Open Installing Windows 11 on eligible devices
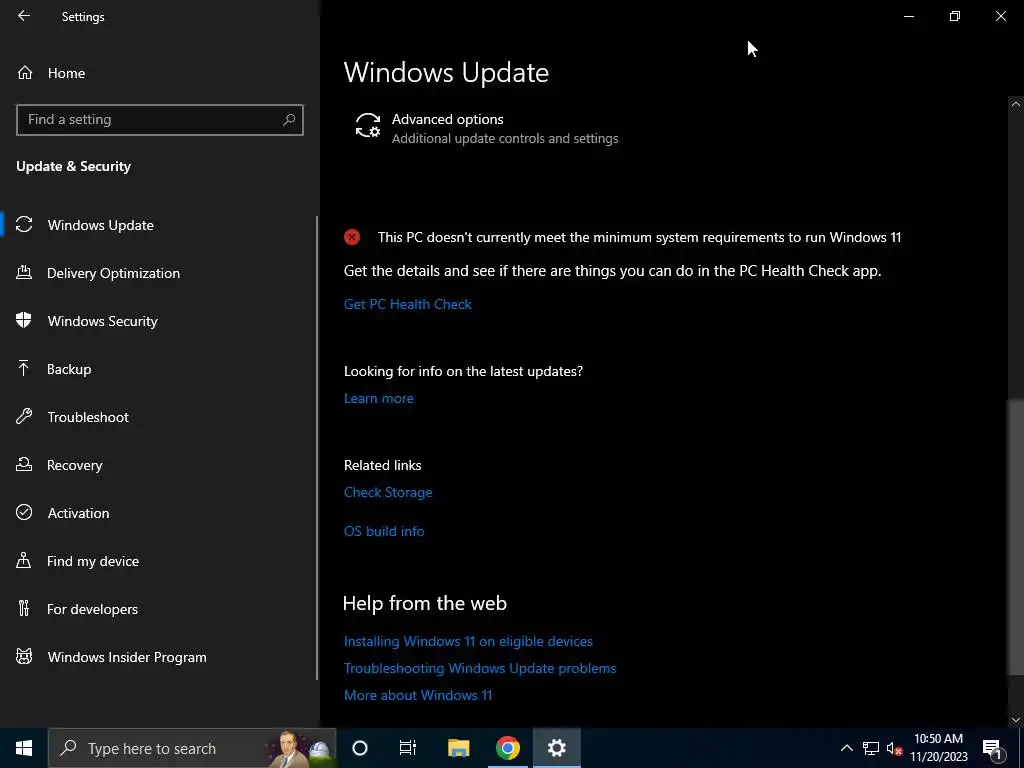Viewport: 1024px width, 768px height. click(468, 641)
